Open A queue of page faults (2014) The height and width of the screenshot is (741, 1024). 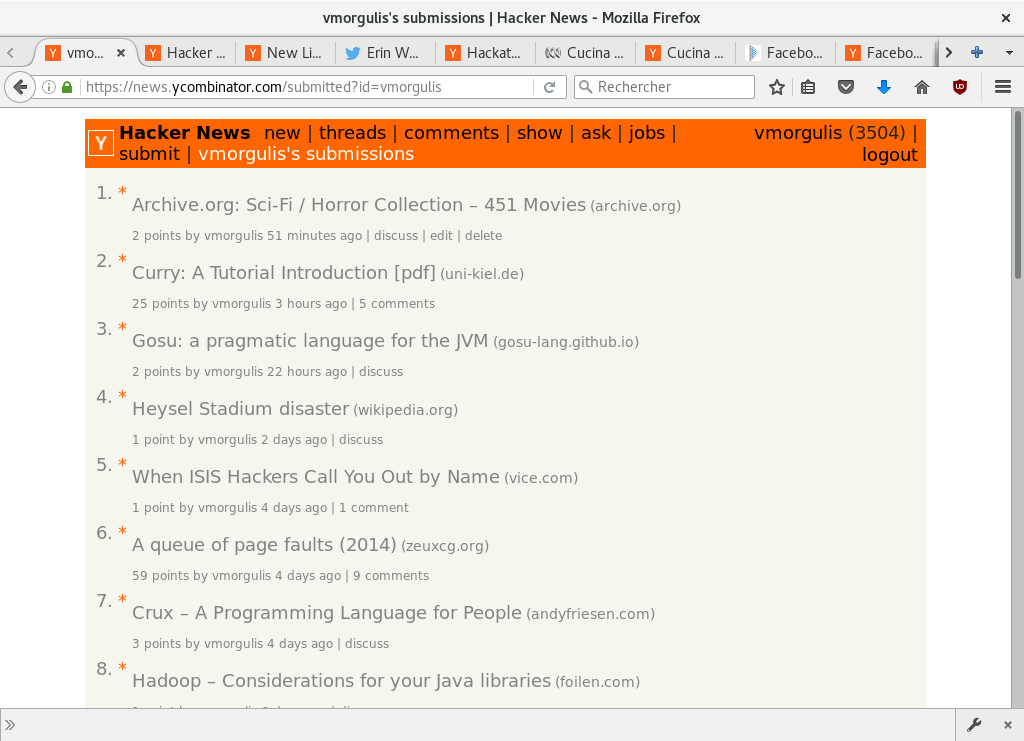pyautogui.click(x=264, y=544)
